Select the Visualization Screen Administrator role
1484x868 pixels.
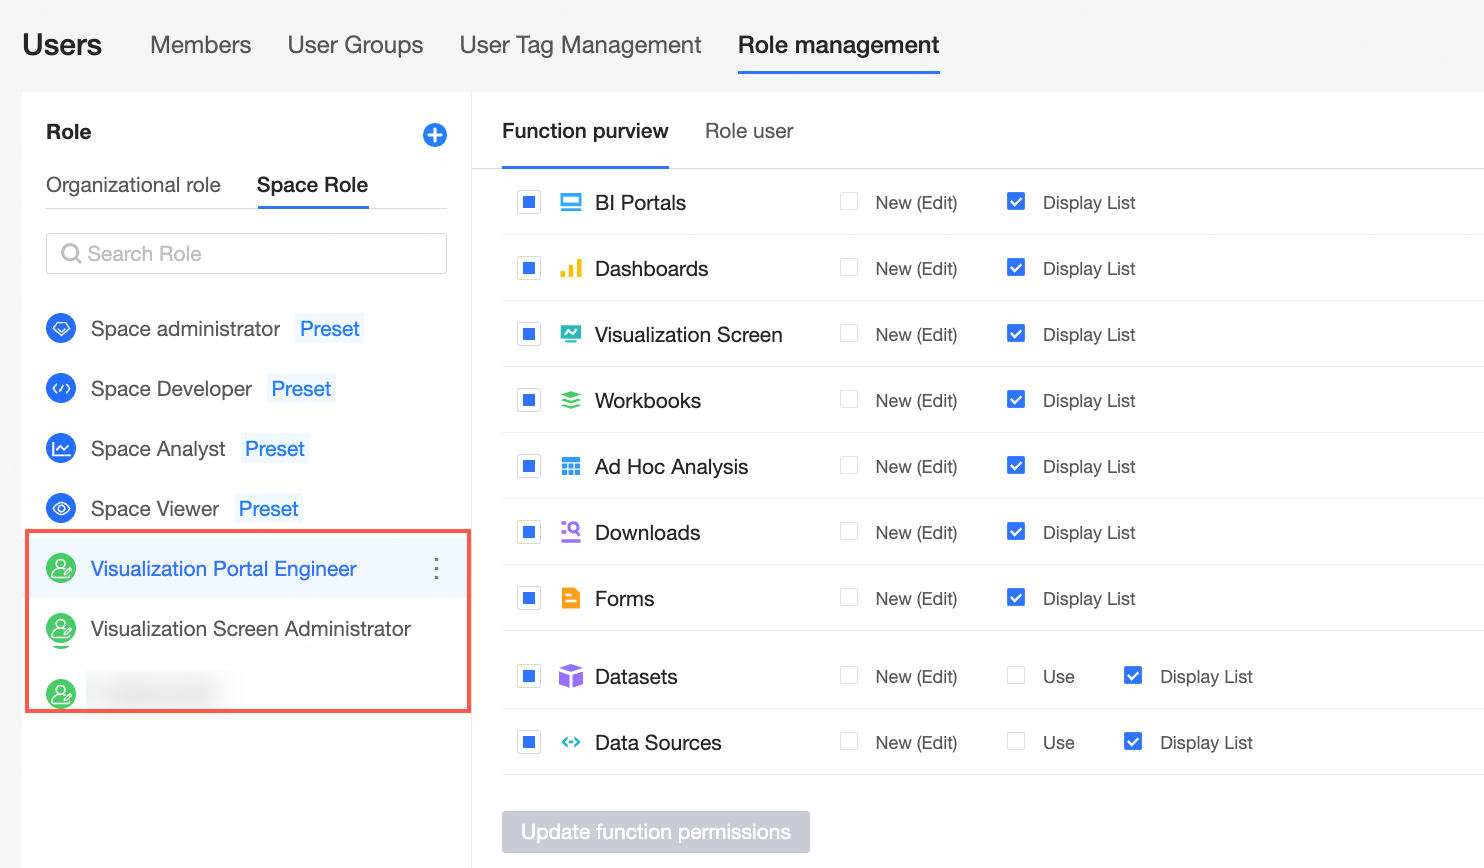click(250, 629)
